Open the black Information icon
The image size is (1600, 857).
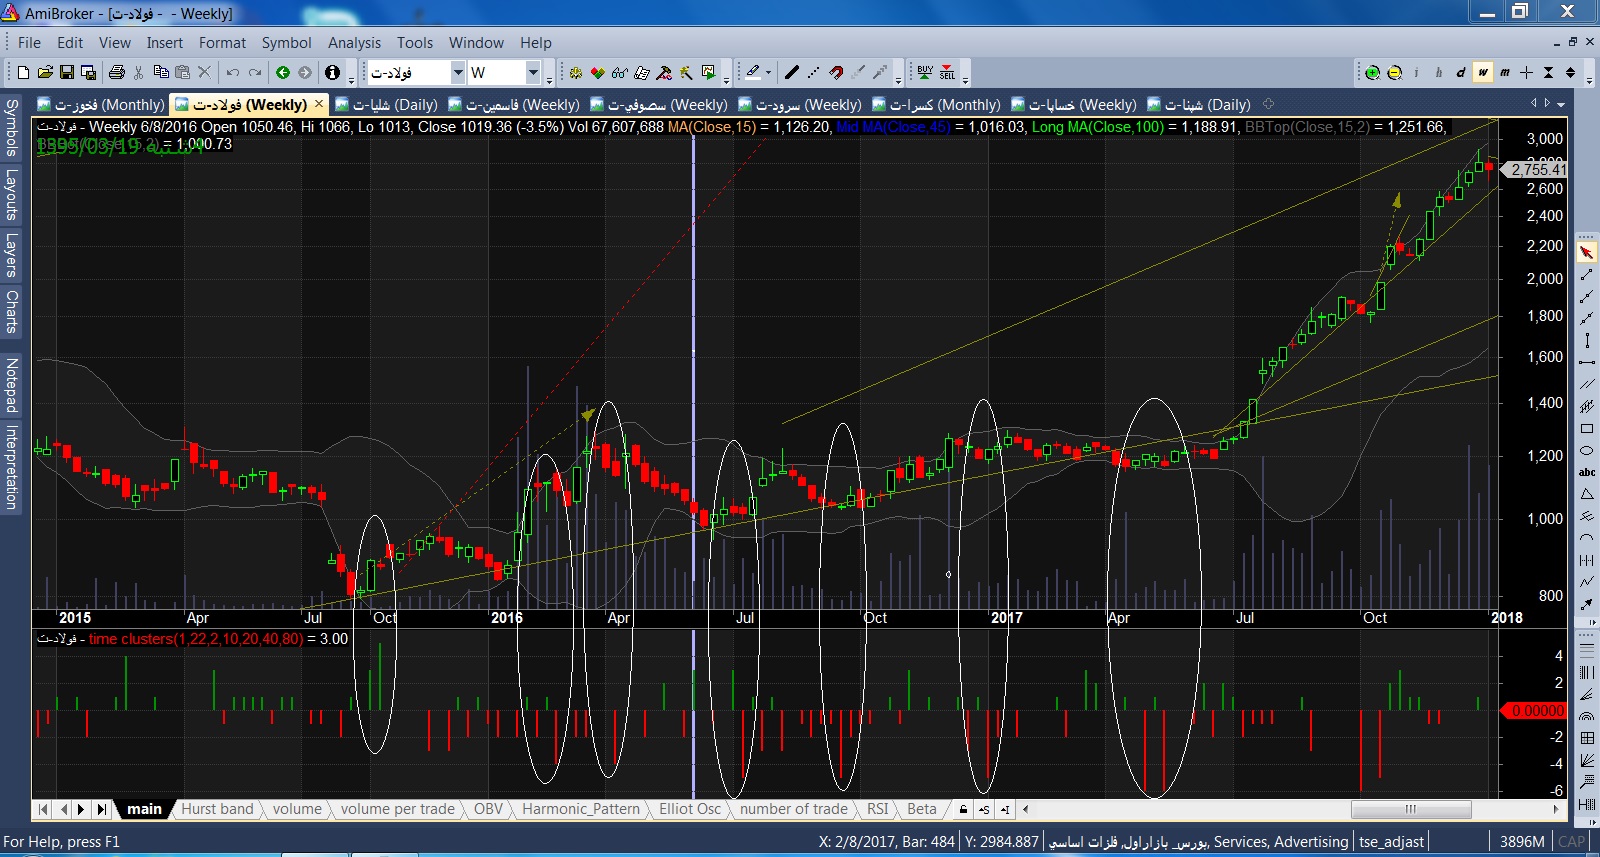tap(333, 72)
